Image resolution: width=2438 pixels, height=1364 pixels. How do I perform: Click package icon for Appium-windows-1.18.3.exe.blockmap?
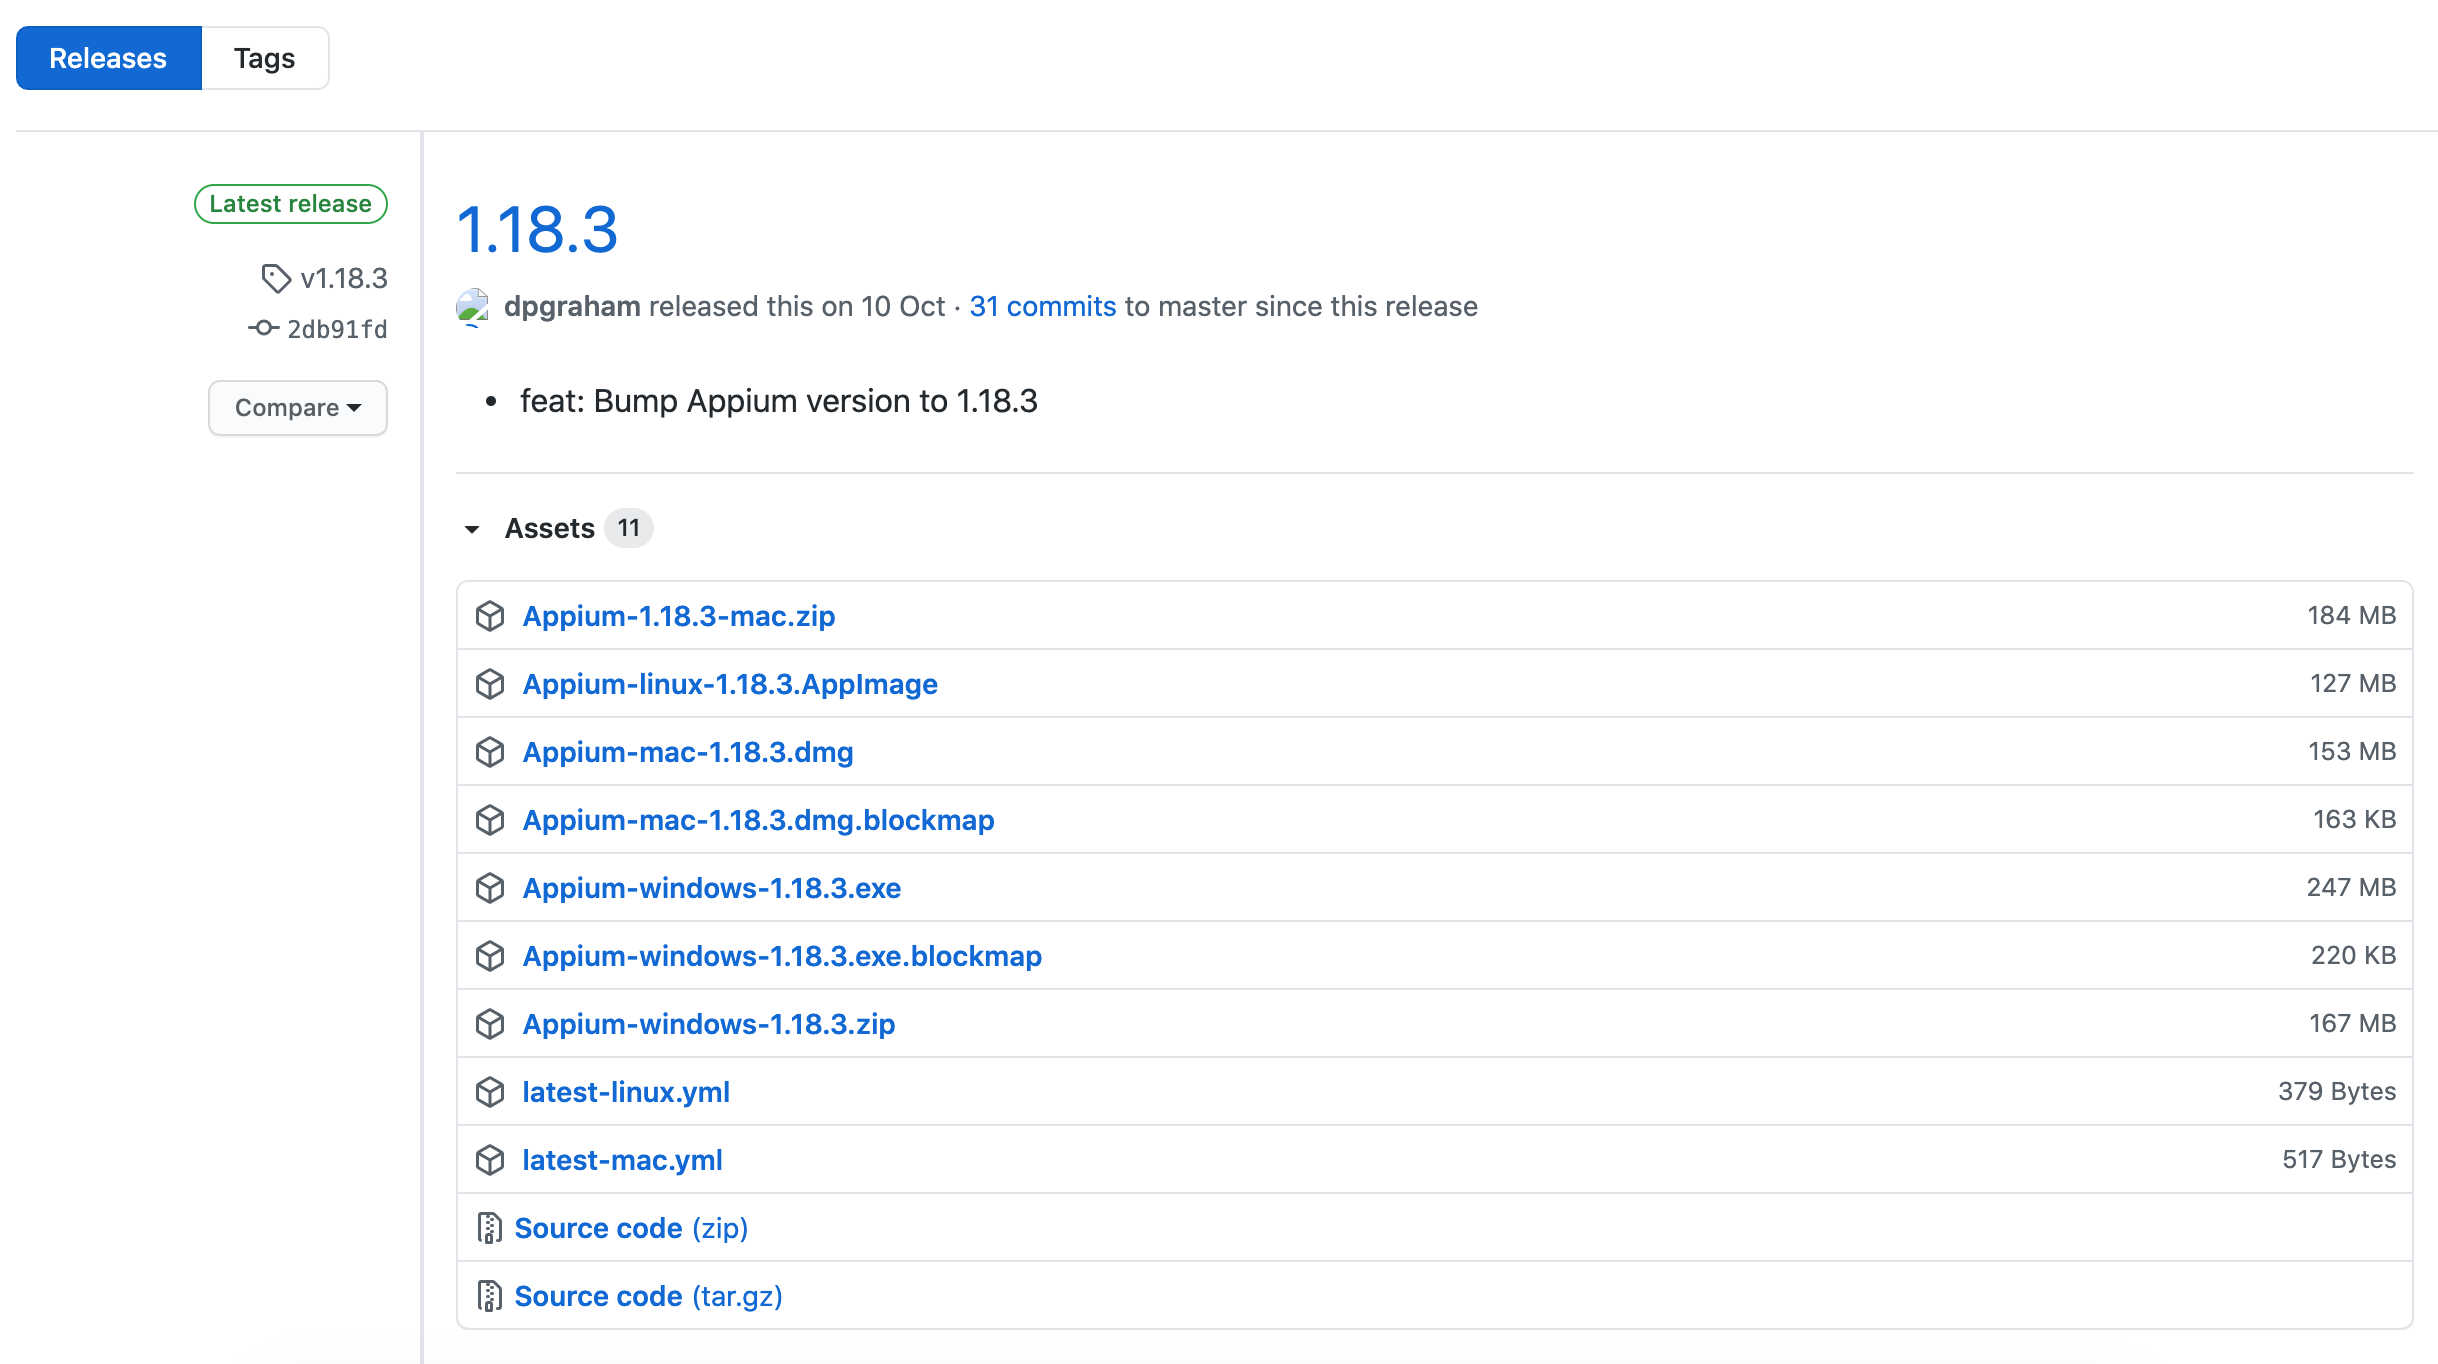(490, 956)
